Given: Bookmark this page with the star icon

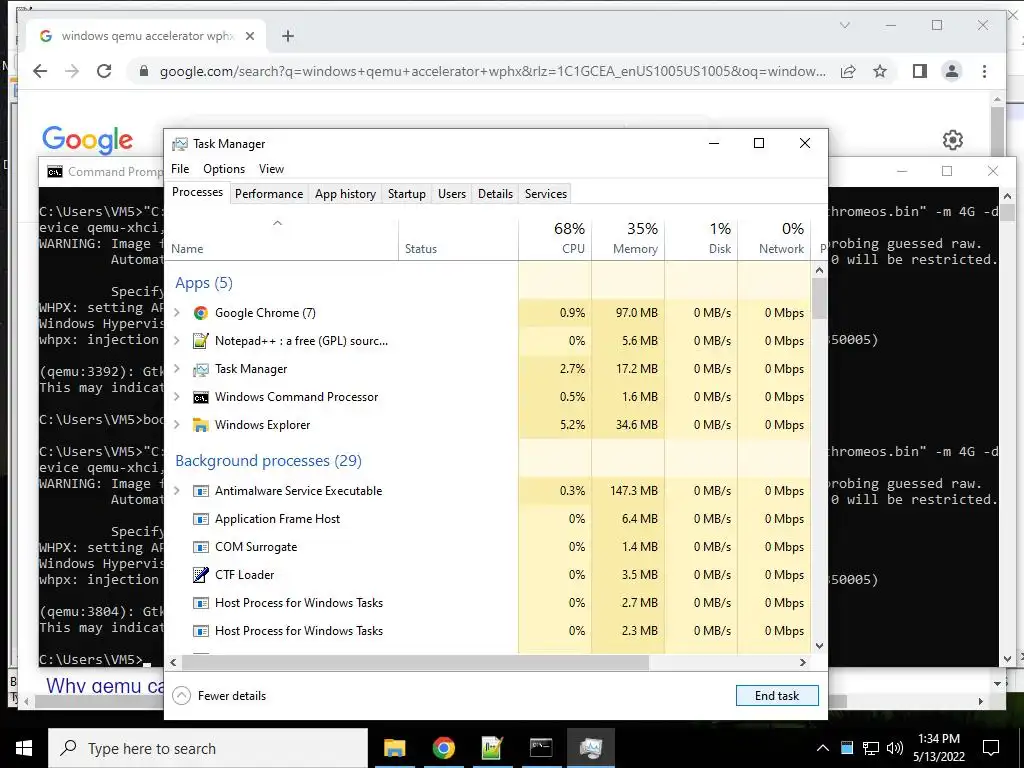Looking at the screenshot, I should 880,71.
